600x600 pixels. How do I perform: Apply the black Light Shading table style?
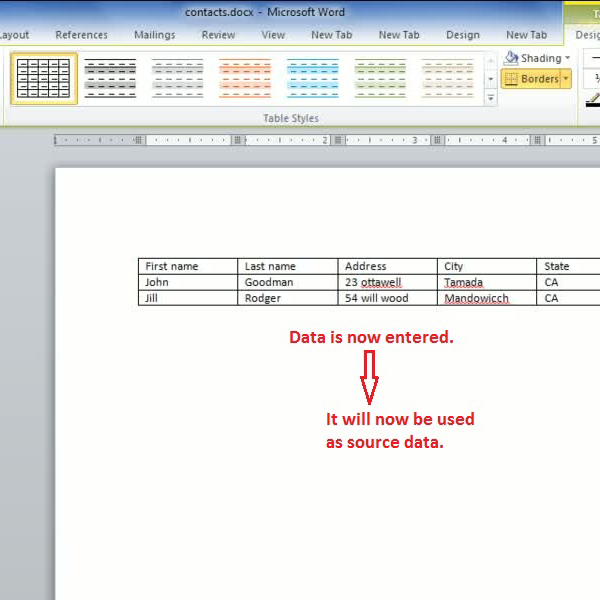click(110, 79)
